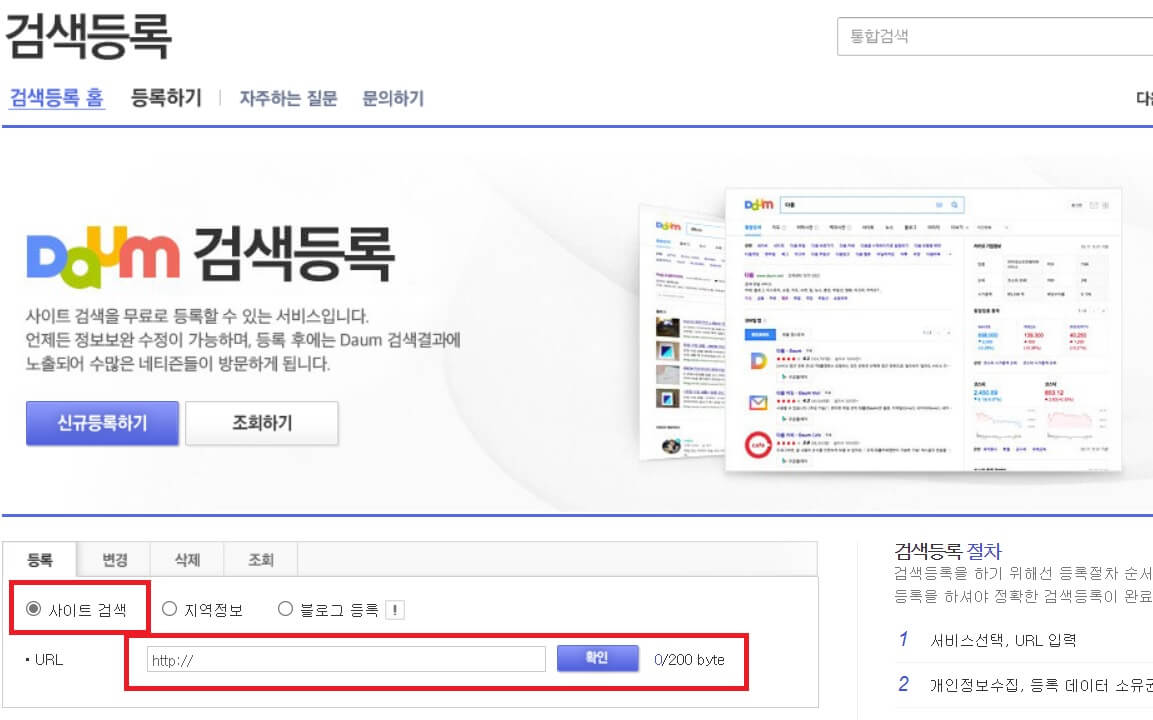Switch to the 조회 tab
The width and height of the screenshot is (1153, 720).
point(260,560)
